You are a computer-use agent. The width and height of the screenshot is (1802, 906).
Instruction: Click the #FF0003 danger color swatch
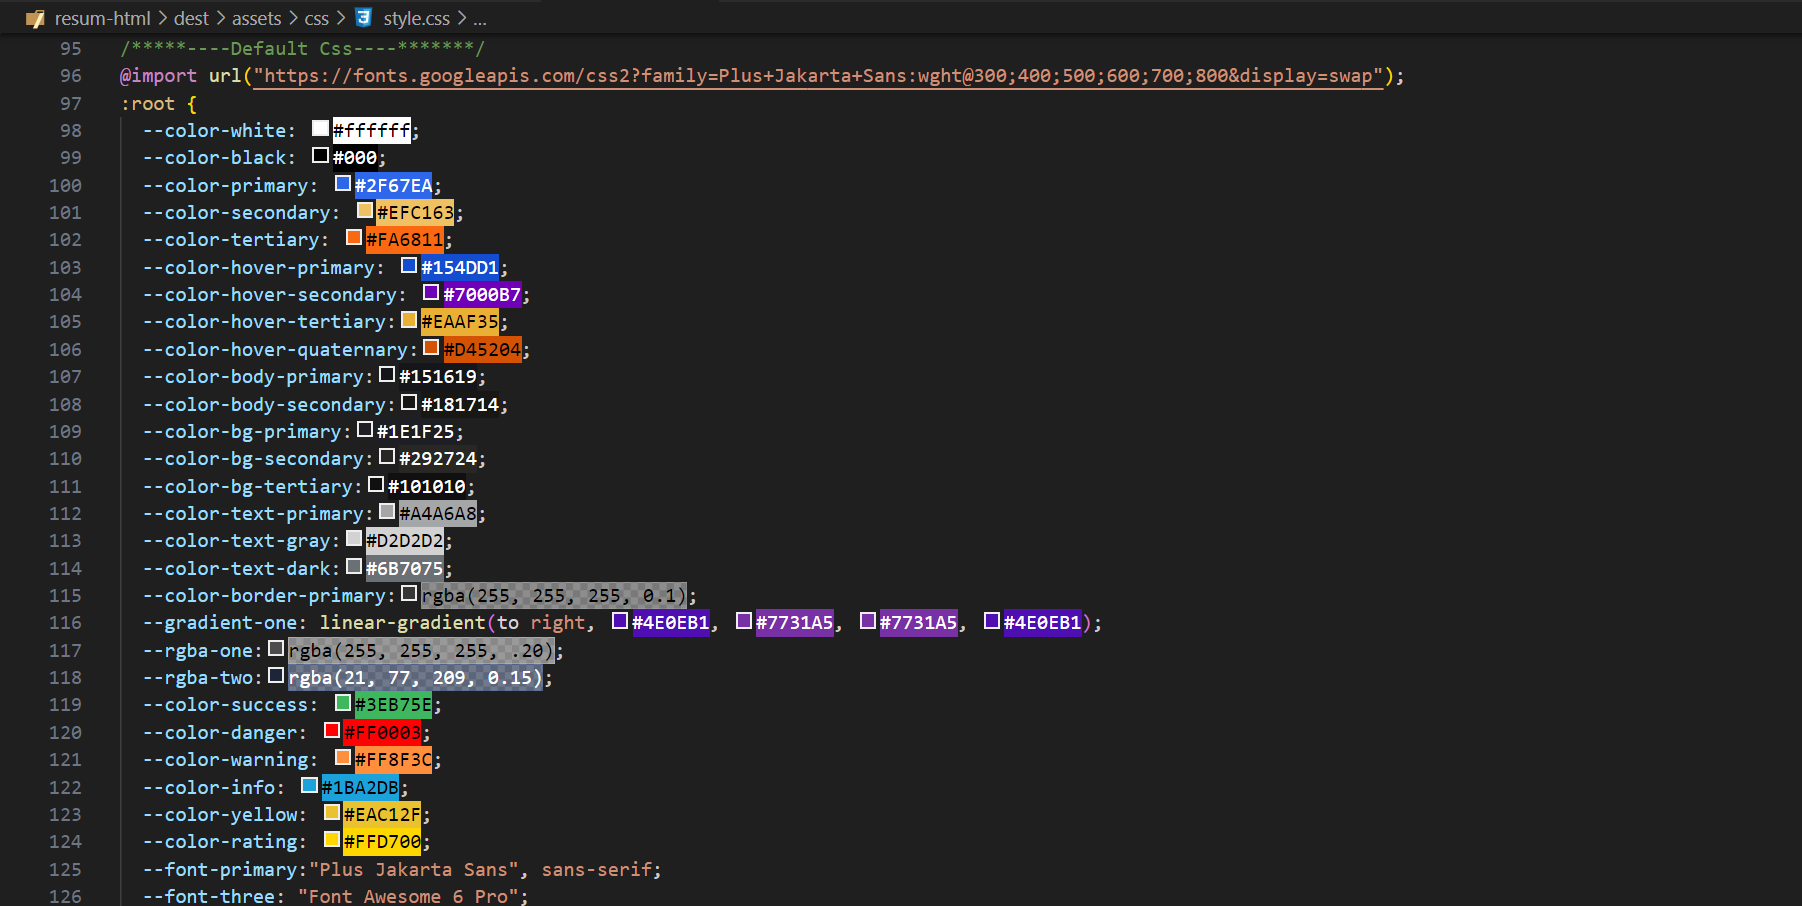pos(332,730)
